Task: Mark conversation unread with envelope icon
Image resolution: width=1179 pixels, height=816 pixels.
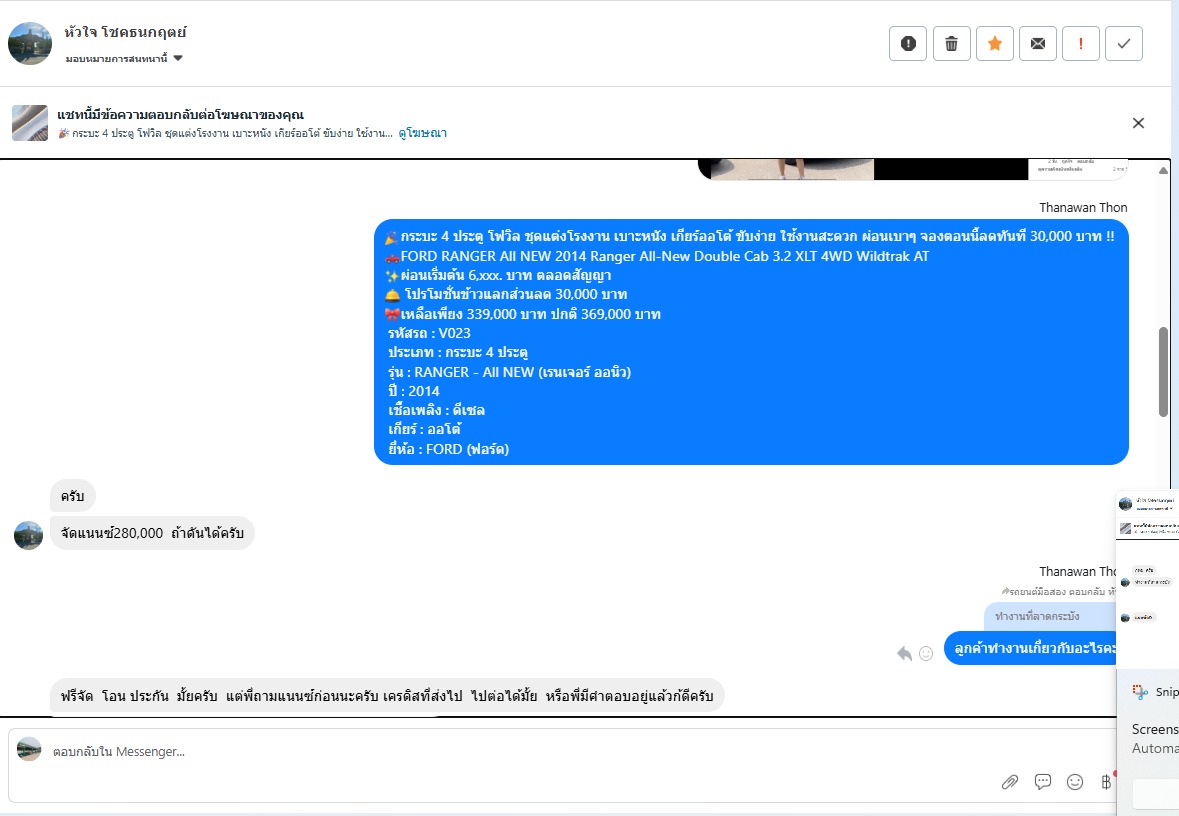Action: [x=1038, y=44]
